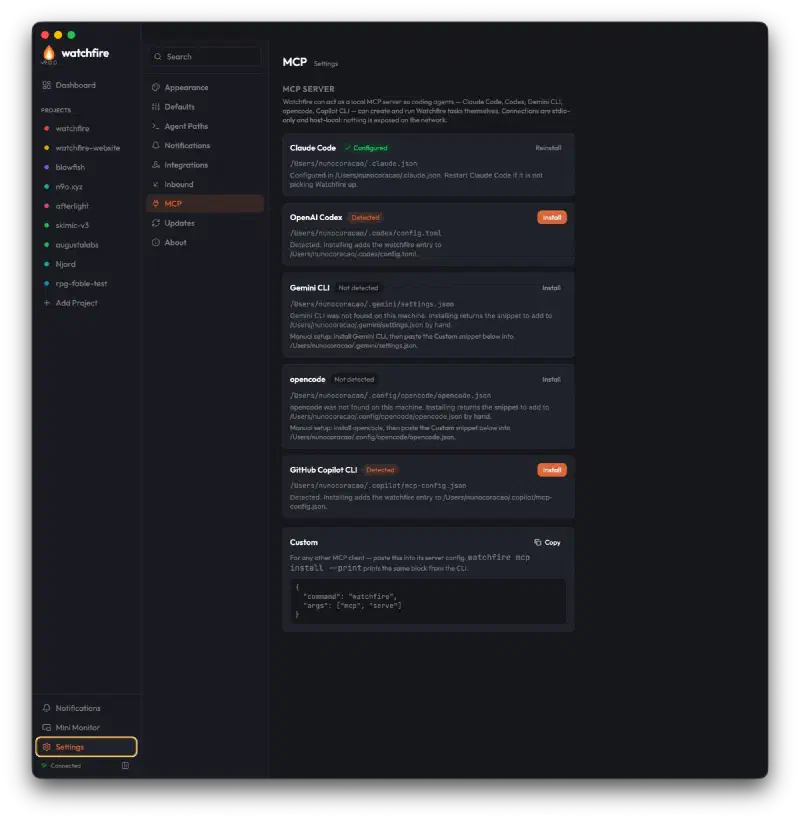Click the .codex/config.toml path text
800x821 pixels.
[365, 233]
